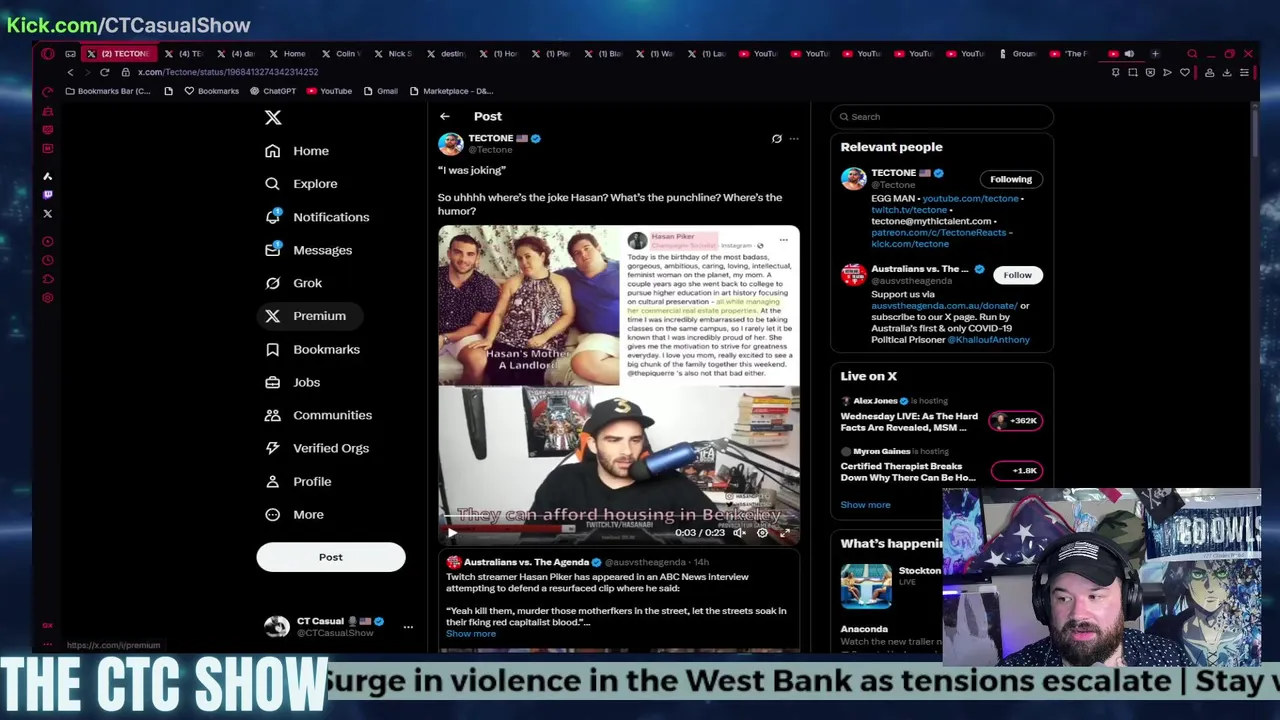Image resolution: width=1280 pixels, height=720 pixels.
Task: Click TECTONE's avatar on the post
Action: click(451, 143)
